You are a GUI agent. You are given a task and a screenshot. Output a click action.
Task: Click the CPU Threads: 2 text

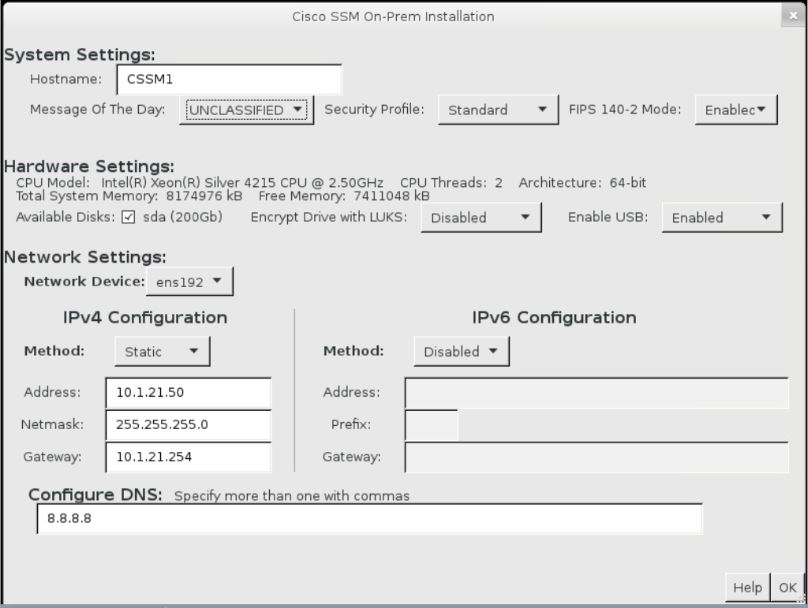(x=451, y=183)
